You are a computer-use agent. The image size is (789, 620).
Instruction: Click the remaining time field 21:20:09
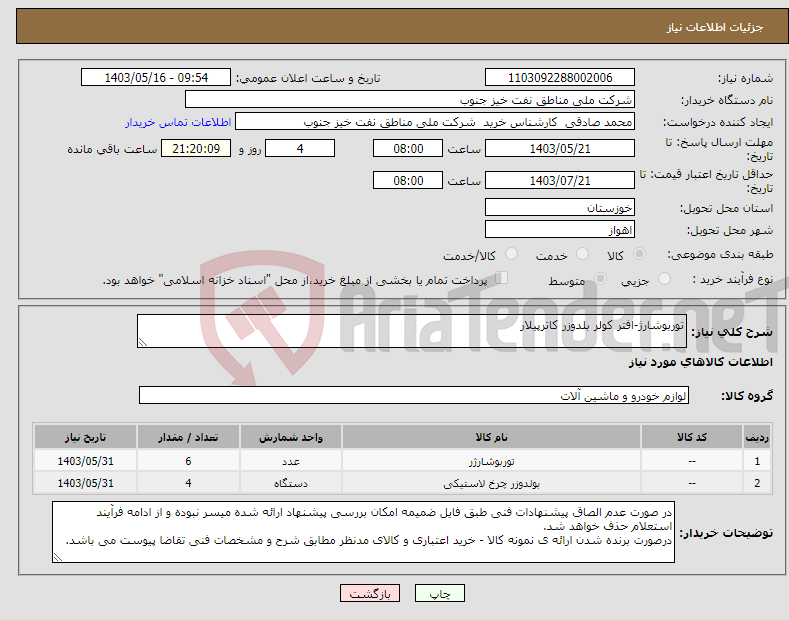(x=196, y=148)
